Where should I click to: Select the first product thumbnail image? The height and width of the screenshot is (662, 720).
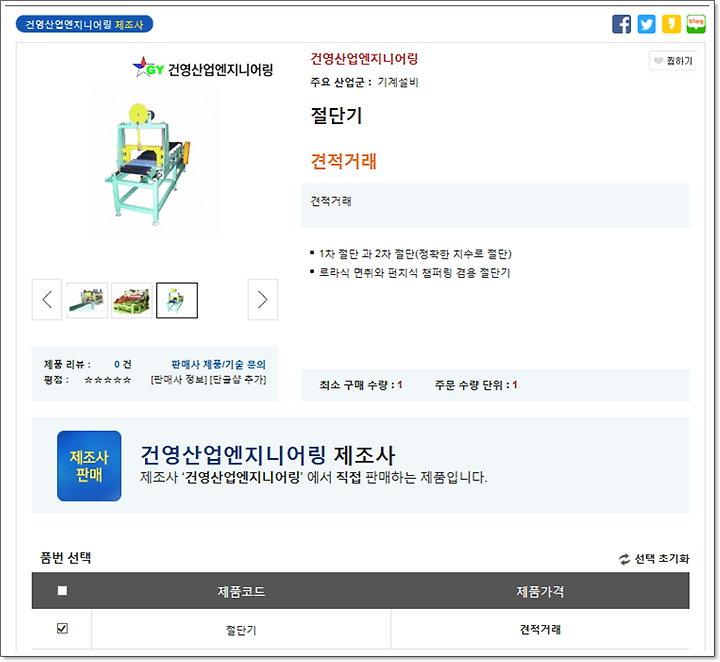pyautogui.click(x=87, y=300)
